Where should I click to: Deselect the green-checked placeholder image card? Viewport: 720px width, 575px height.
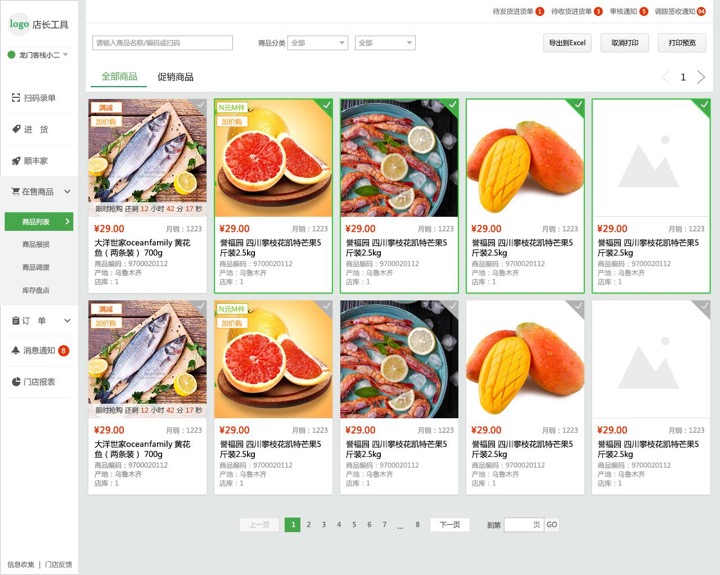[704, 105]
